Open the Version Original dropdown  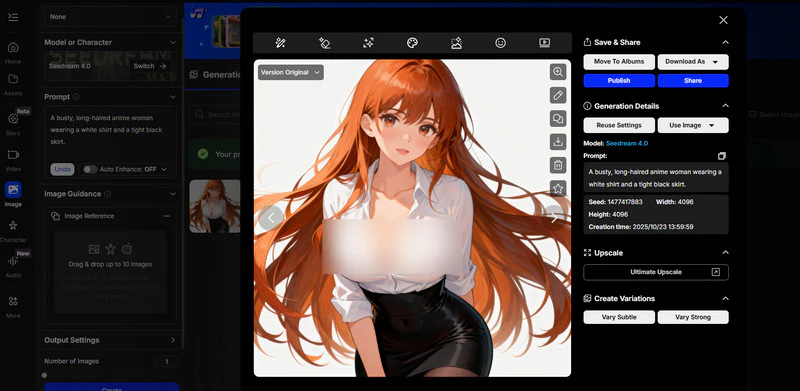(x=290, y=72)
